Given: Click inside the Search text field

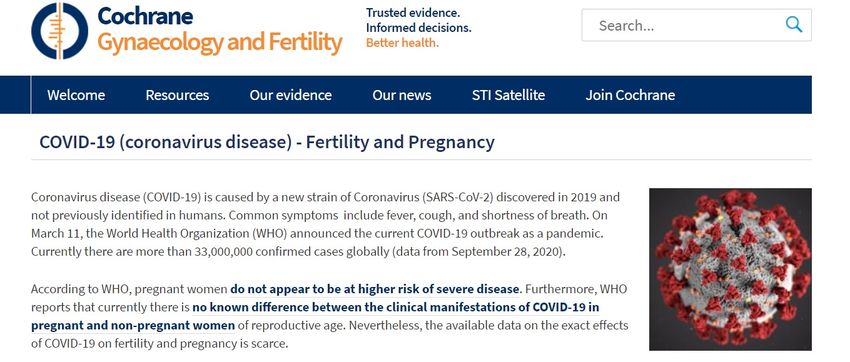Looking at the screenshot, I should click(x=683, y=25).
